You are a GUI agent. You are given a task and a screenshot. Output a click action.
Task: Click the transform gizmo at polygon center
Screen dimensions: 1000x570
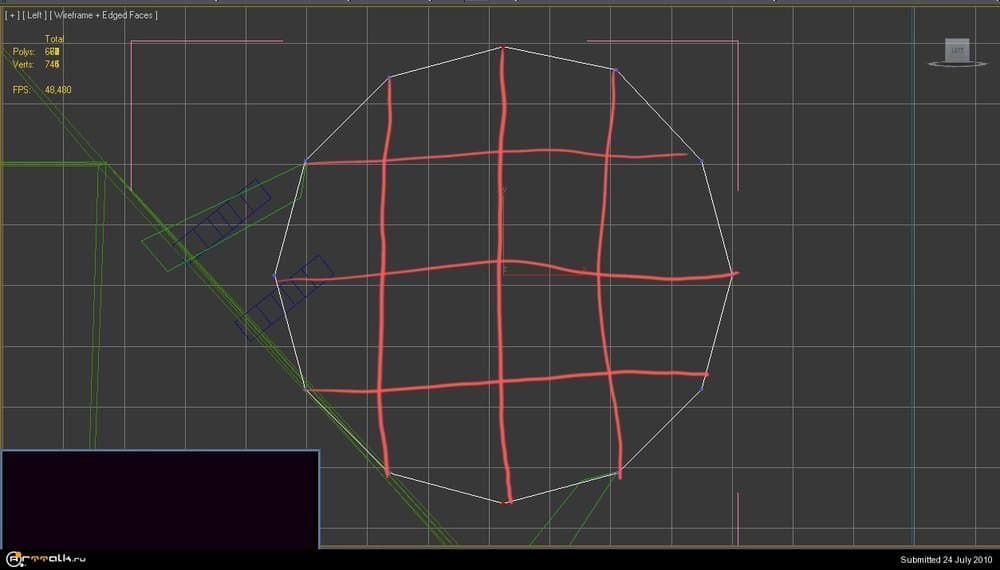click(505, 268)
